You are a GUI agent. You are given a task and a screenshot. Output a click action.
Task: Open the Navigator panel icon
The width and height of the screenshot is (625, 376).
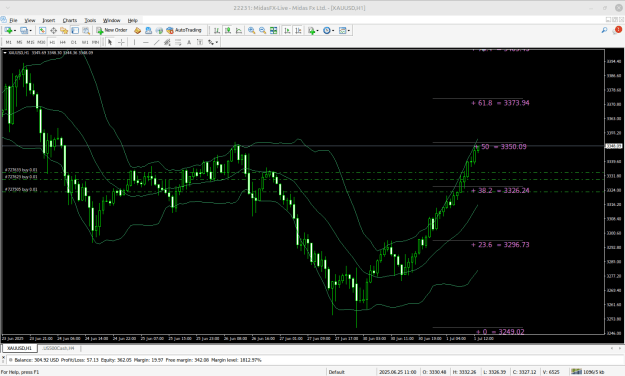click(64, 30)
